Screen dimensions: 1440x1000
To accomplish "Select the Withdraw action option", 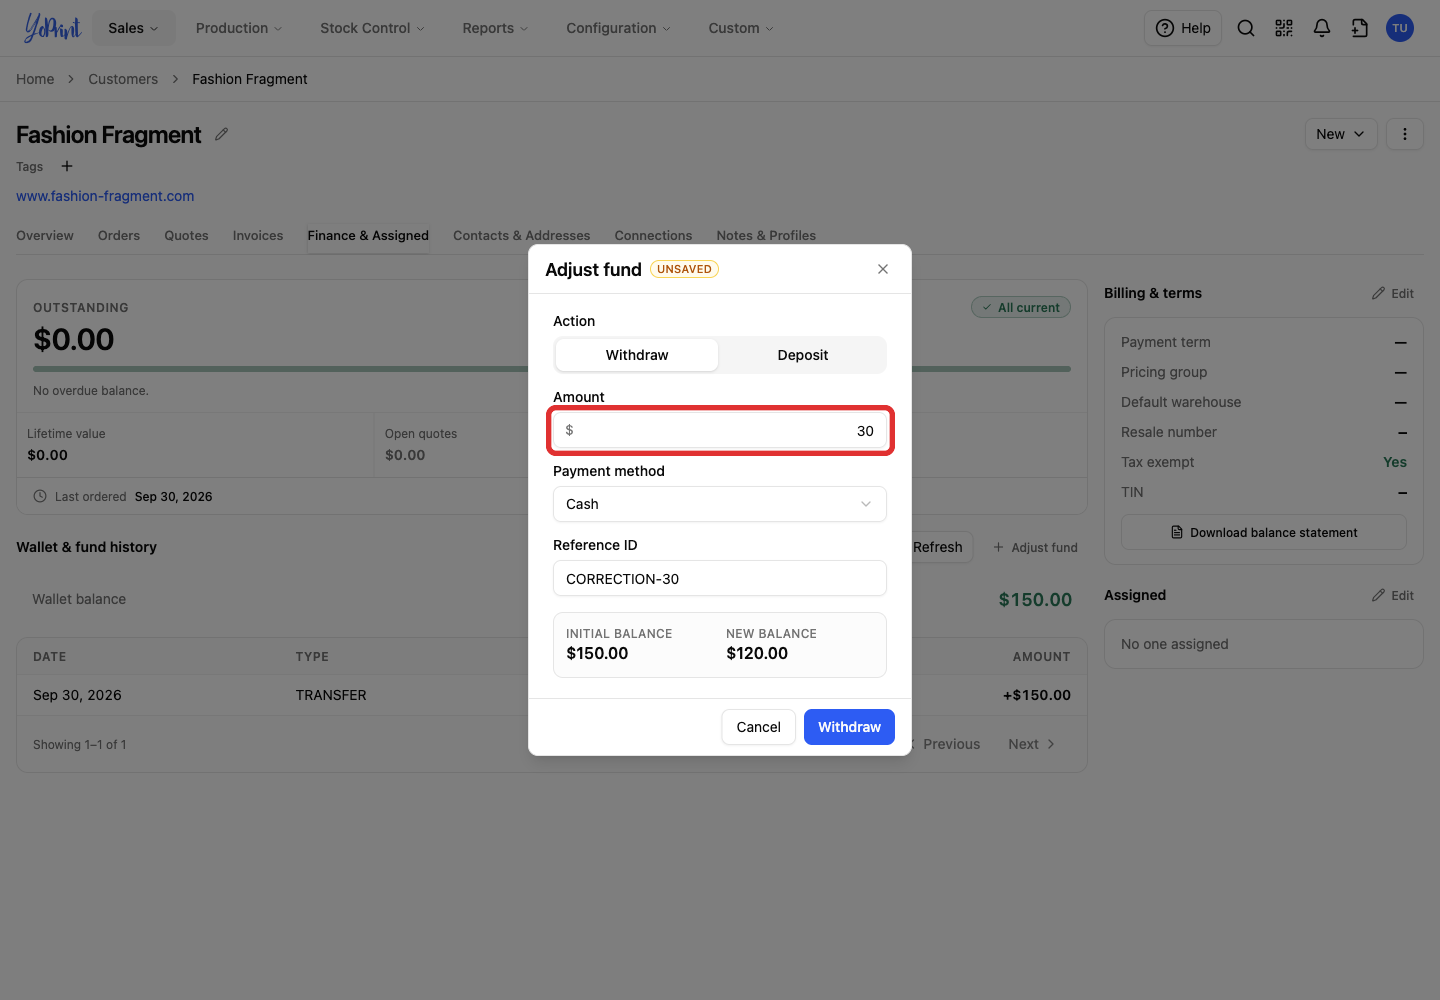I will tap(637, 355).
